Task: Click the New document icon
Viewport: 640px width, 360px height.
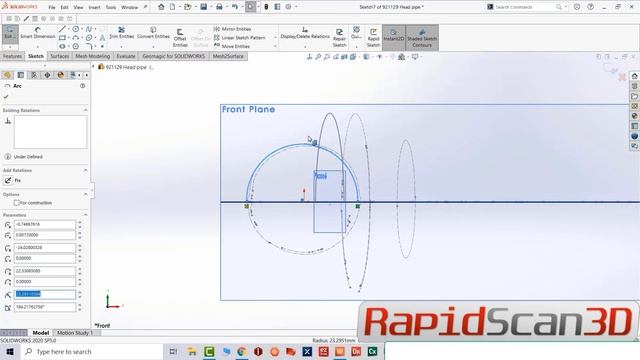Action: point(173,7)
